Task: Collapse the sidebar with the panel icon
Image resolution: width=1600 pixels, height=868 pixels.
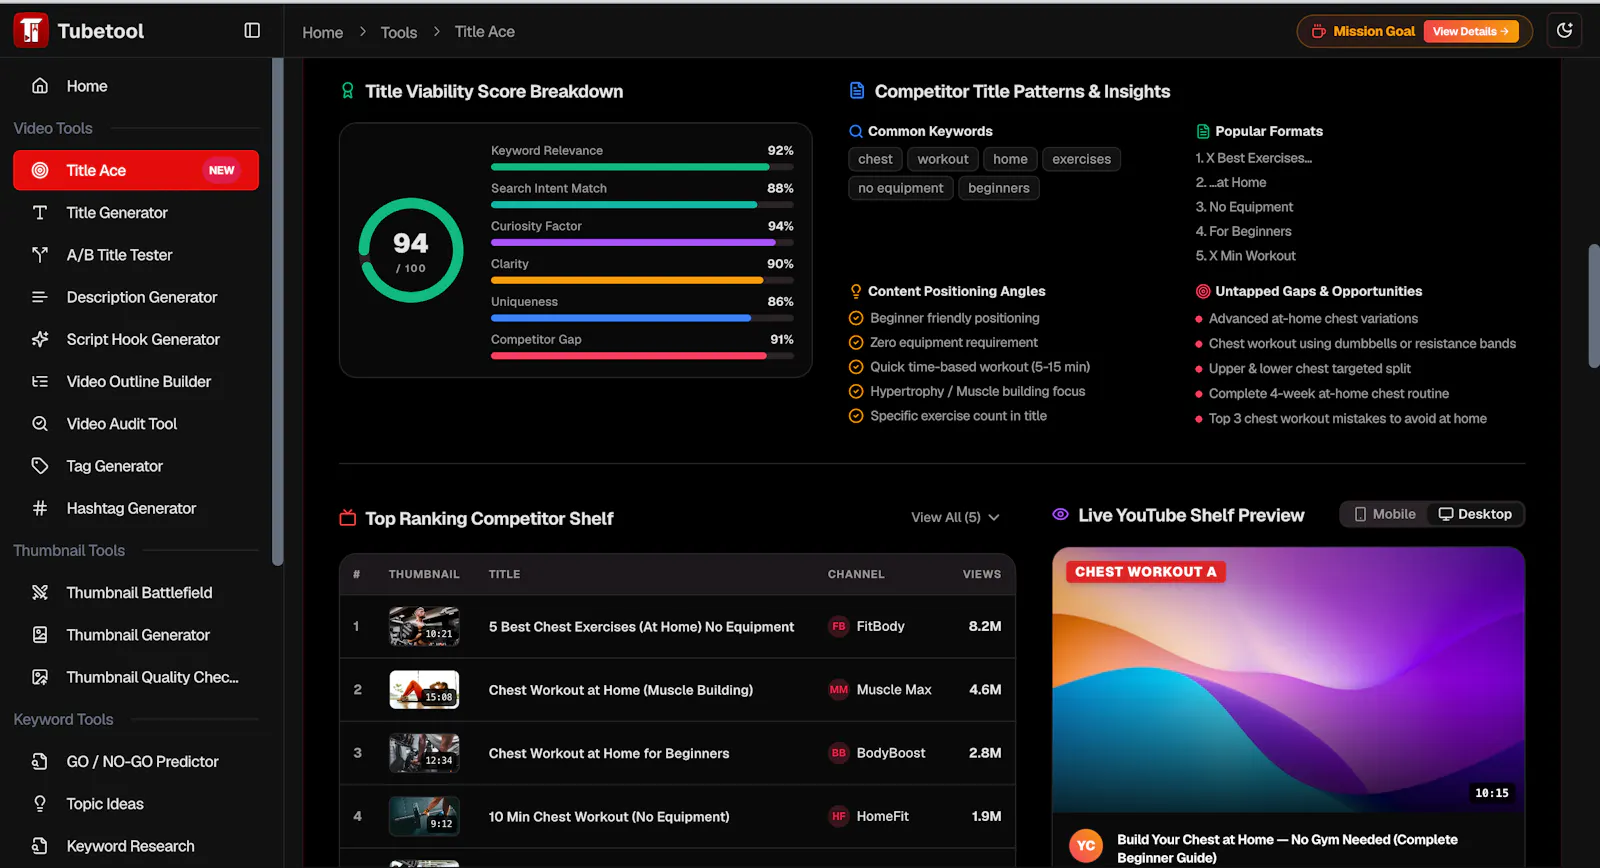Action: [252, 31]
